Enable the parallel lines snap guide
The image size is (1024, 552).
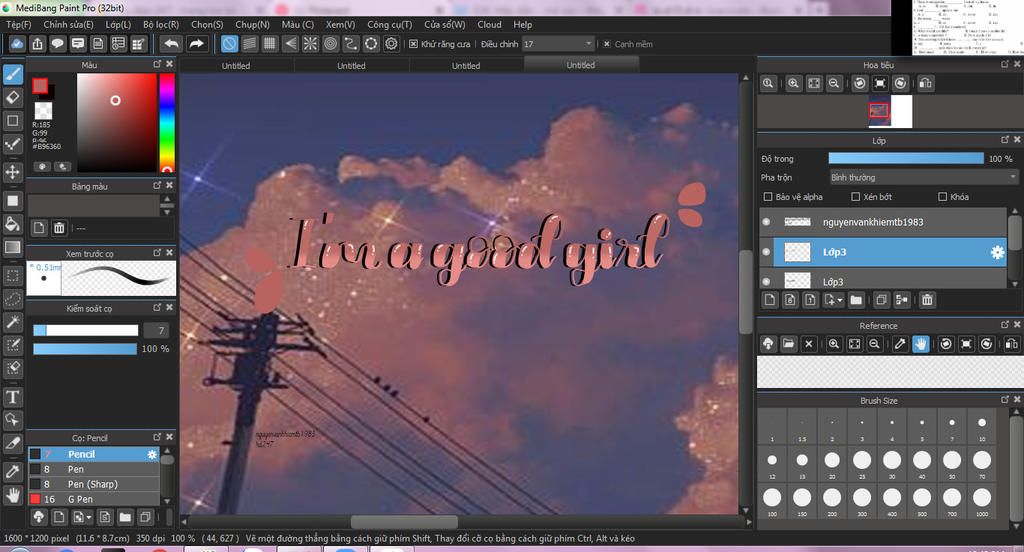point(249,44)
